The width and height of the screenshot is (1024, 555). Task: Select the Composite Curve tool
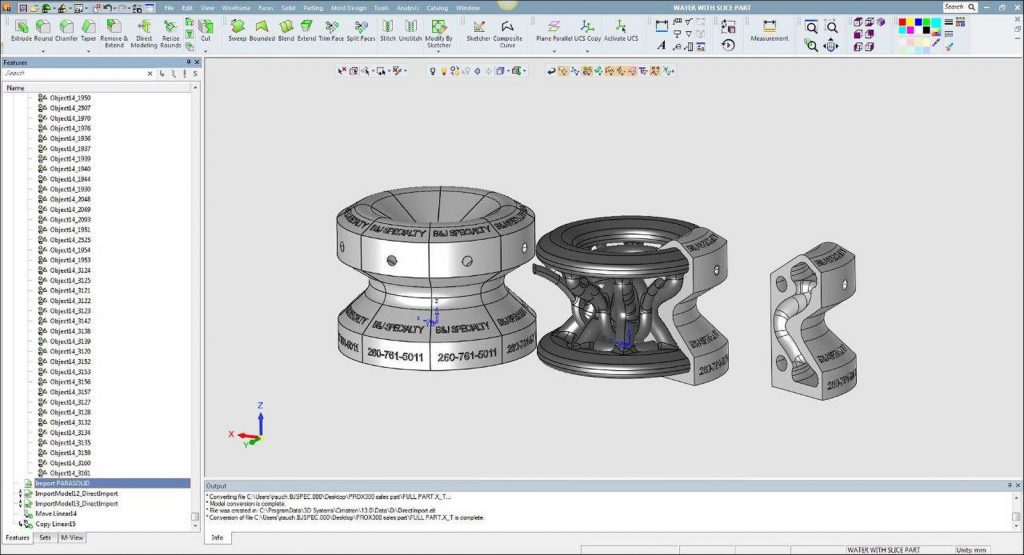tap(507, 33)
